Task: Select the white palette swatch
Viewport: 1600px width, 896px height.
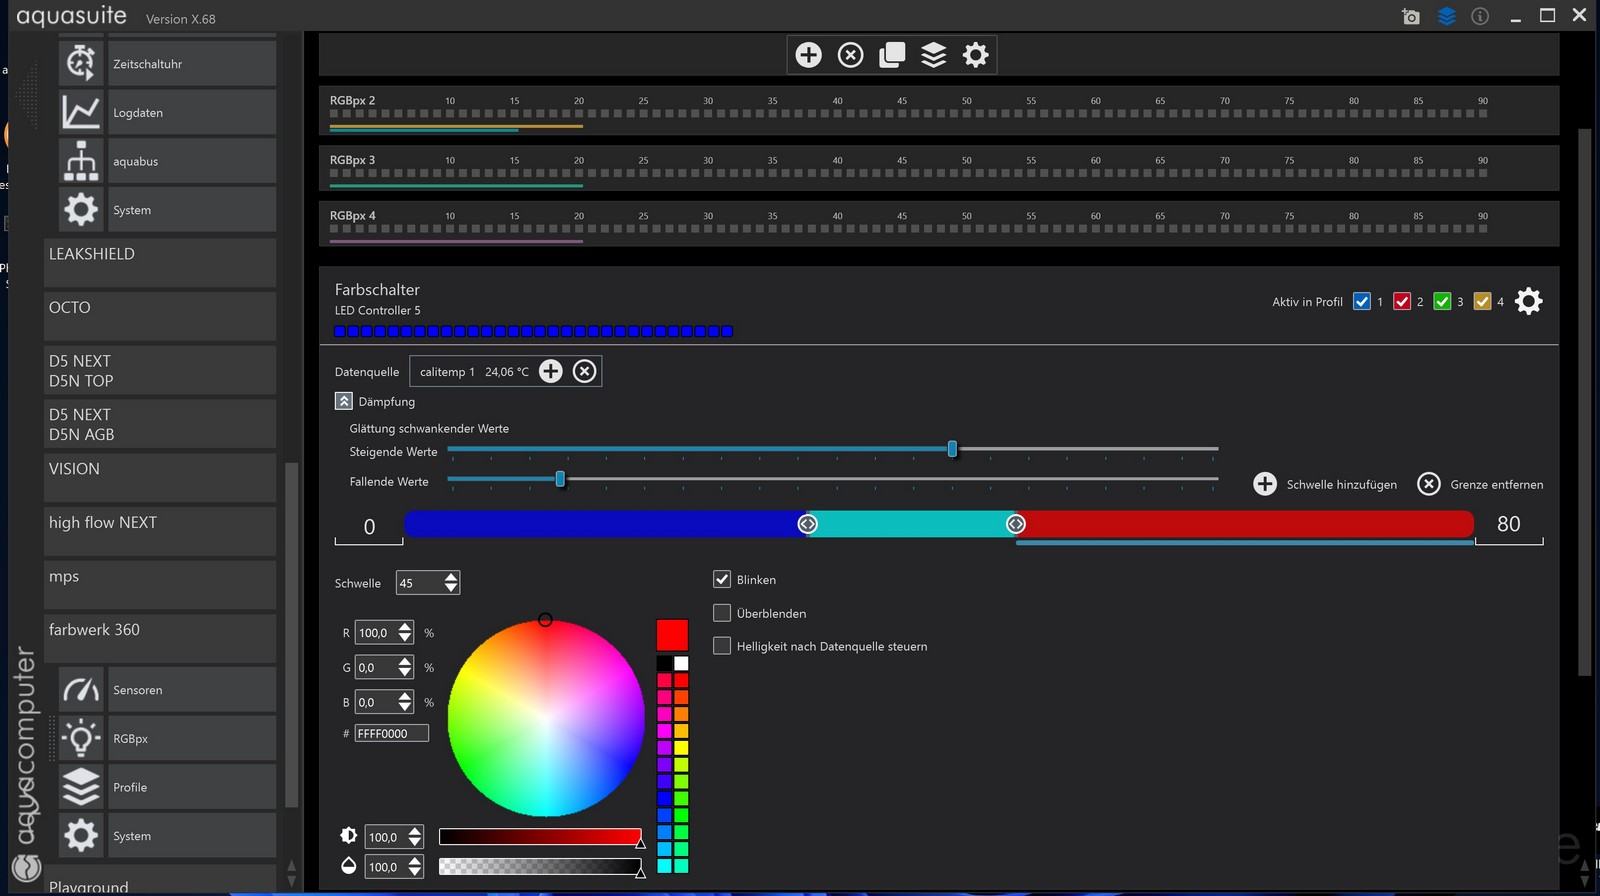Action: (x=681, y=663)
